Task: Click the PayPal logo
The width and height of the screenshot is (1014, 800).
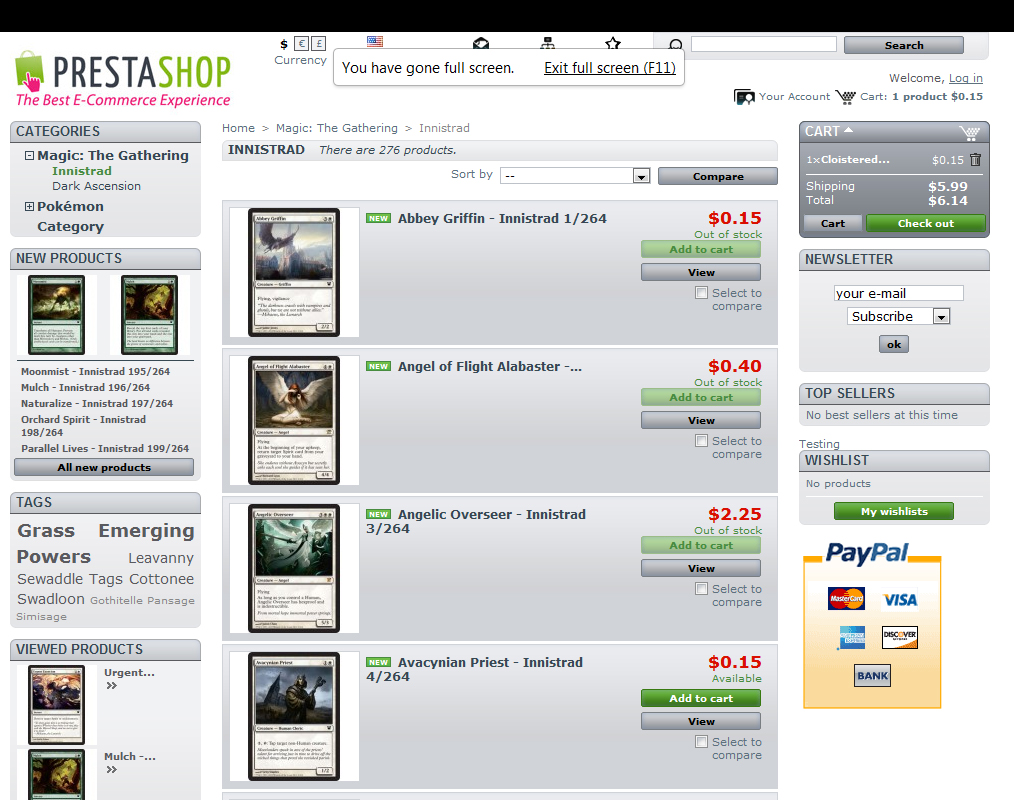Action: coord(867,553)
